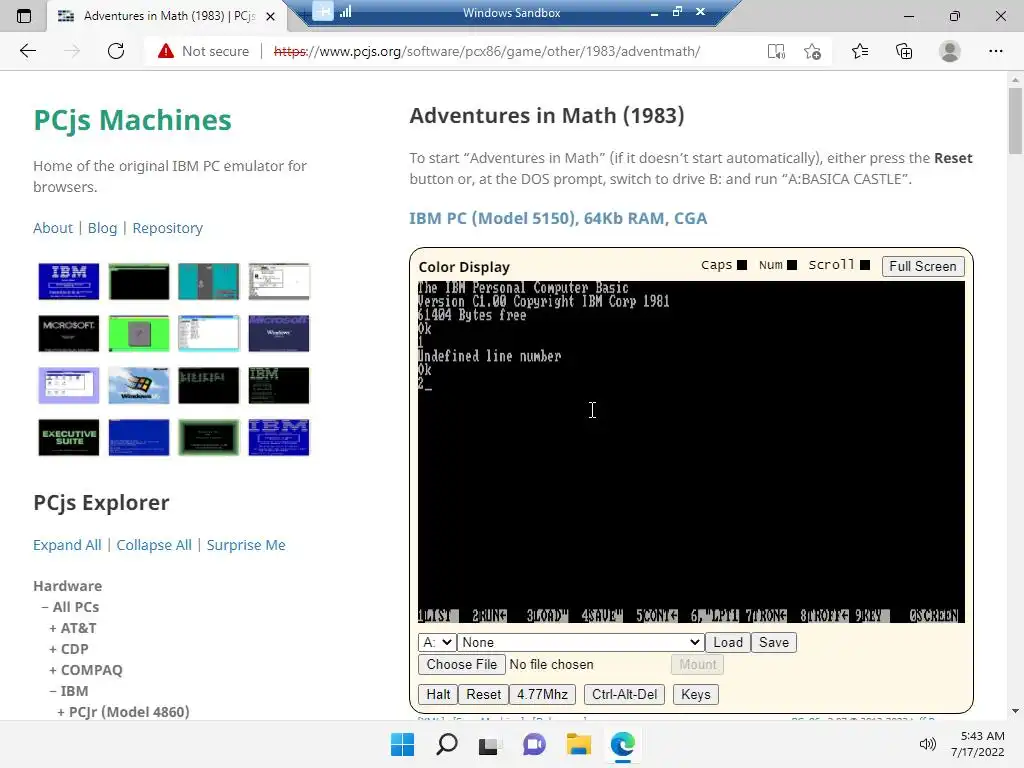Click the Reset machine button
1024x768 pixels.
483,694
